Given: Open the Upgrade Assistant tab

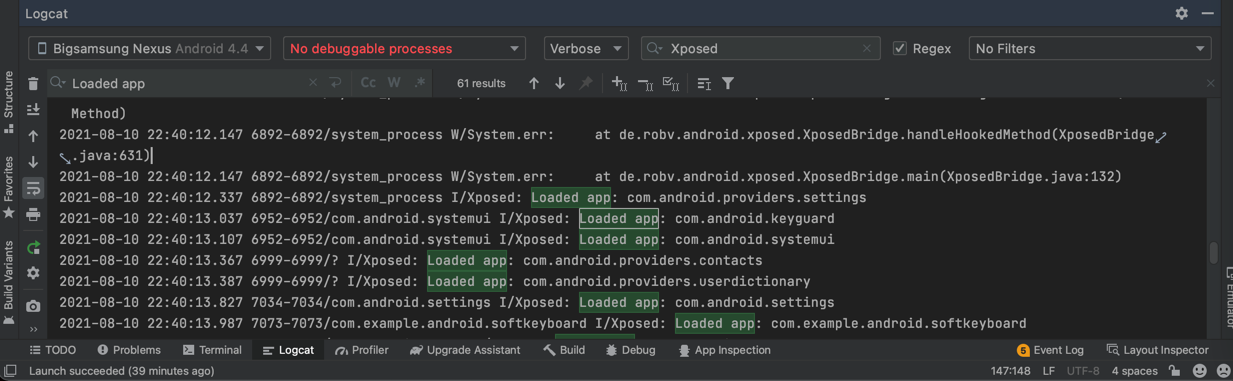Looking at the screenshot, I should tap(465, 350).
